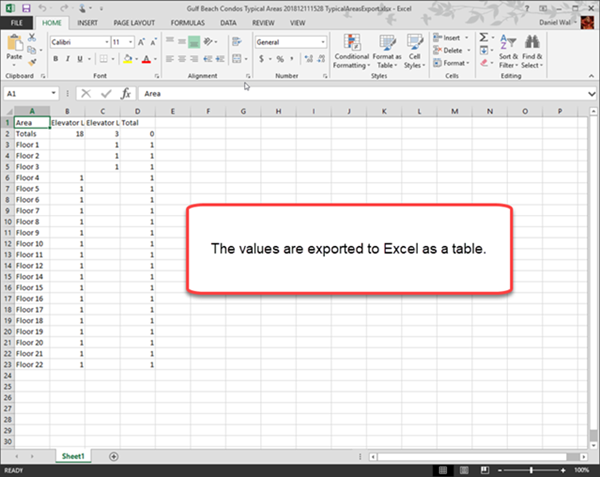Click the Clear eraser icon
The height and width of the screenshot is (477, 600).
pos(484,63)
